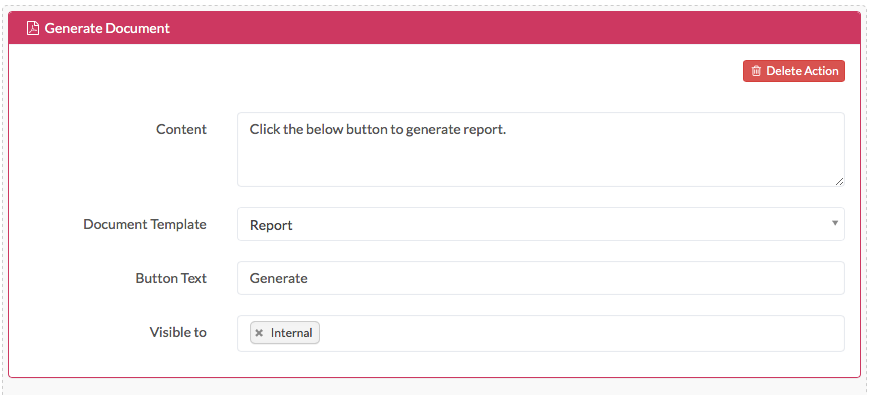Image resolution: width=869 pixels, height=395 pixels.
Task: Click the Content field label
Action: (x=181, y=129)
